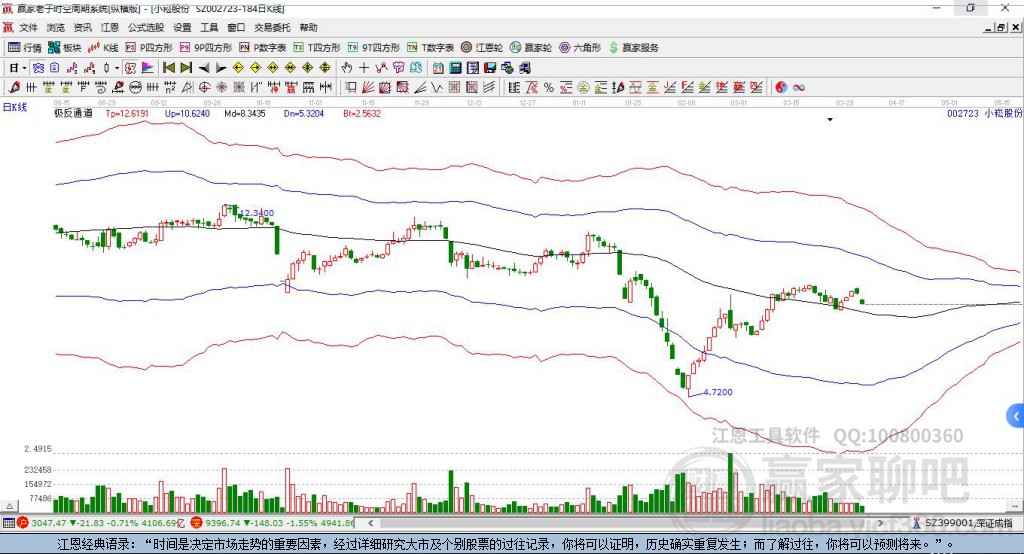Expand the candlestick style dropdown arrow
The image size is (1024, 554).
(x=117, y=68)
